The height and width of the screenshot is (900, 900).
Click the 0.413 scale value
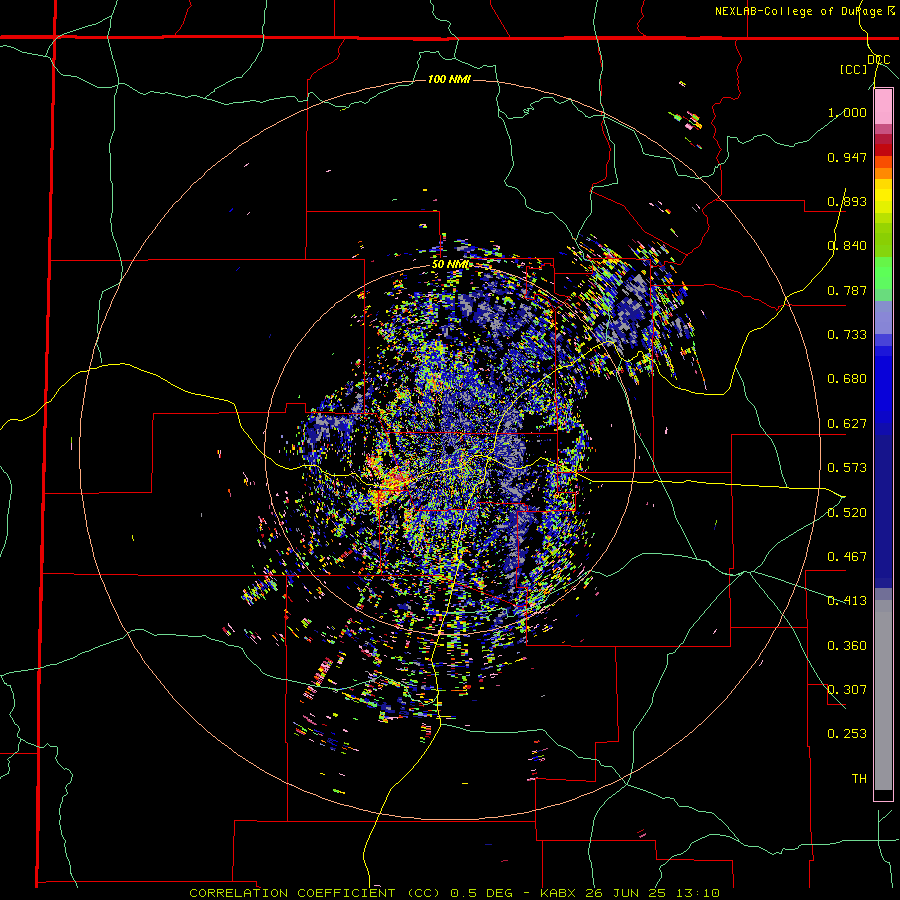847,601
